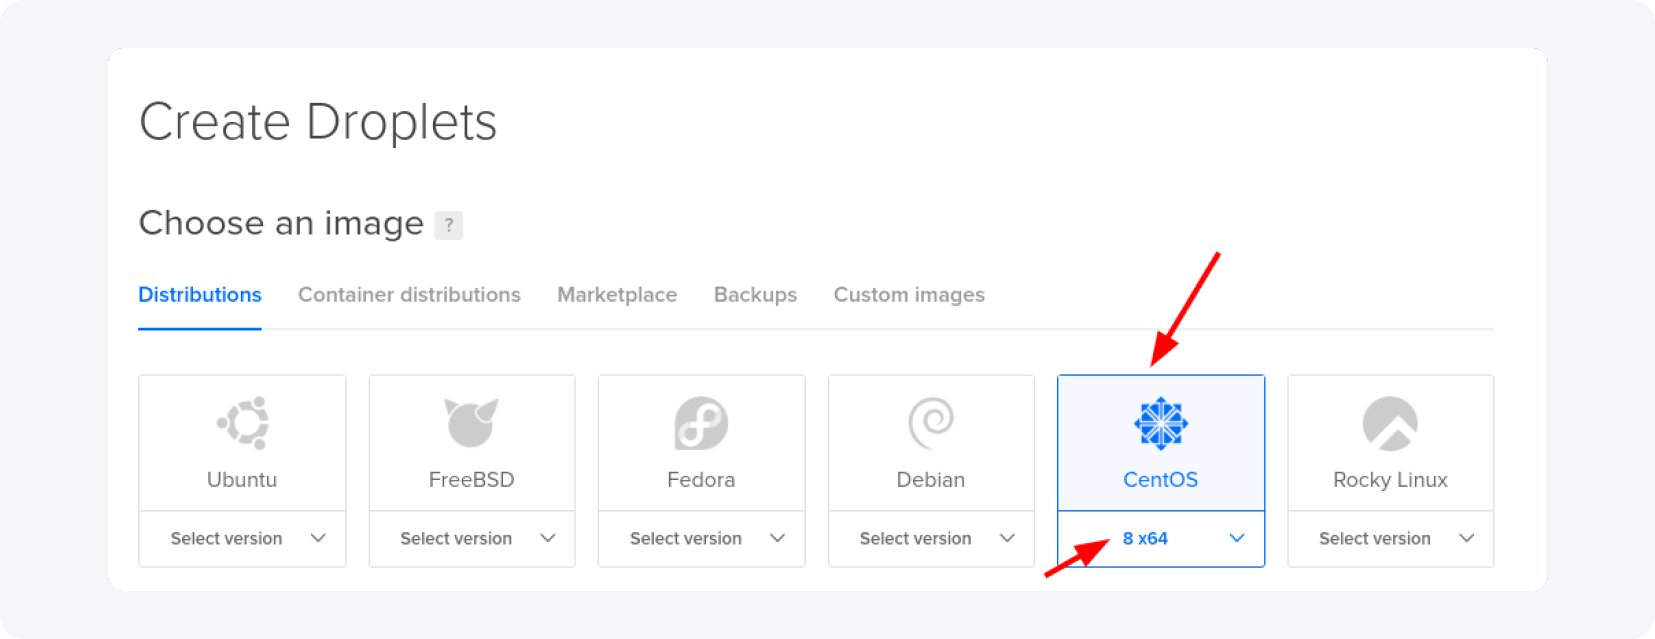Select the Distributions tab
The image size is (1655, 639).
point(200,295)
